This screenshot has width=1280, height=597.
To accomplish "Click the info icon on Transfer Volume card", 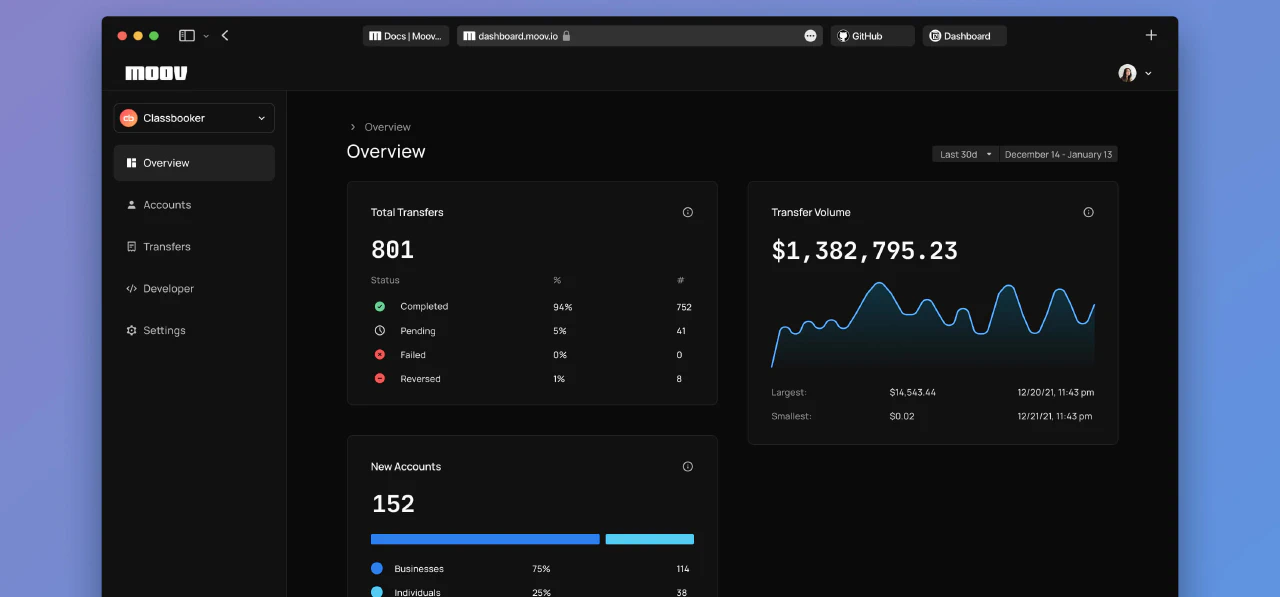I will [x=1088, y=212].
